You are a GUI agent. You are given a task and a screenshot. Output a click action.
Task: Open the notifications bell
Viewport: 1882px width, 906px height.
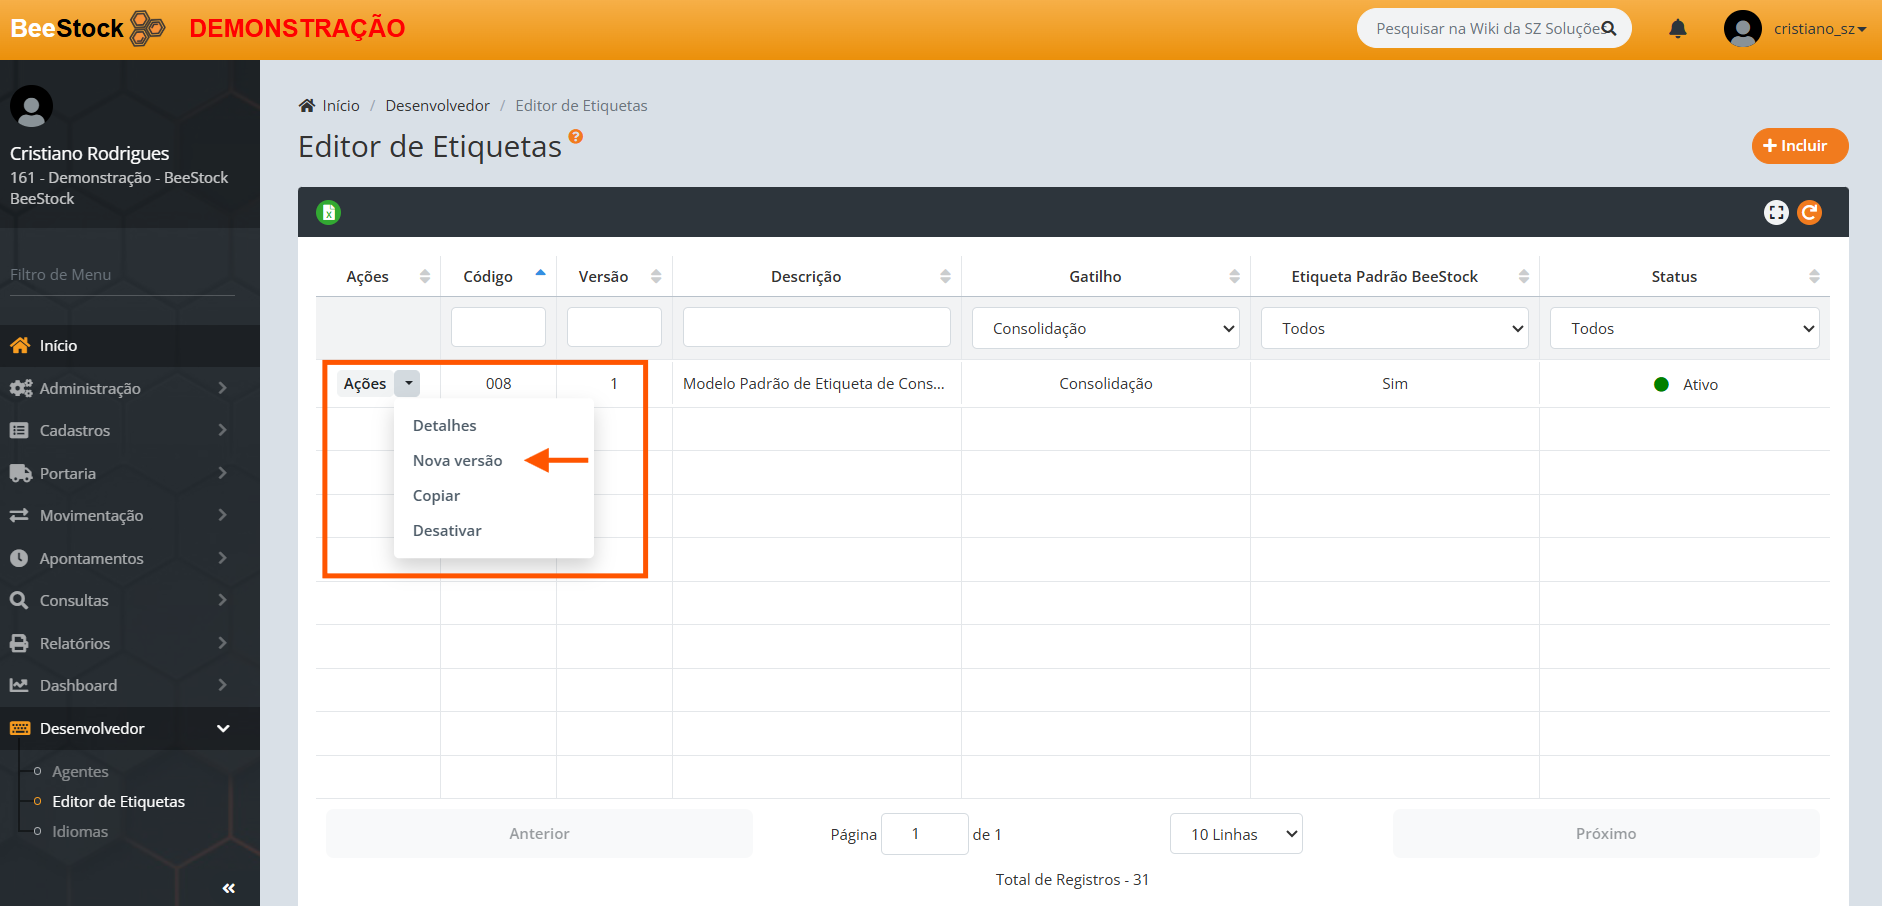click(1677, 29)
